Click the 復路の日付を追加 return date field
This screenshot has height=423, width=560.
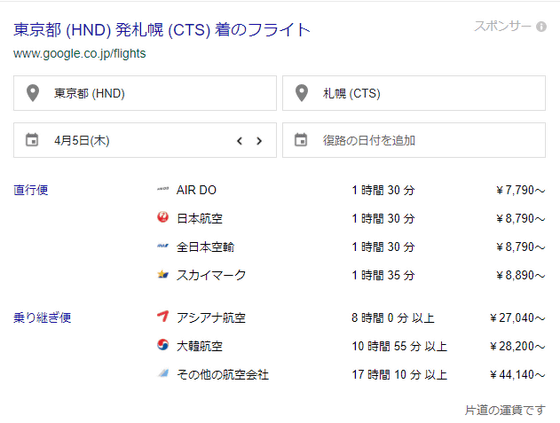(414, 140)
